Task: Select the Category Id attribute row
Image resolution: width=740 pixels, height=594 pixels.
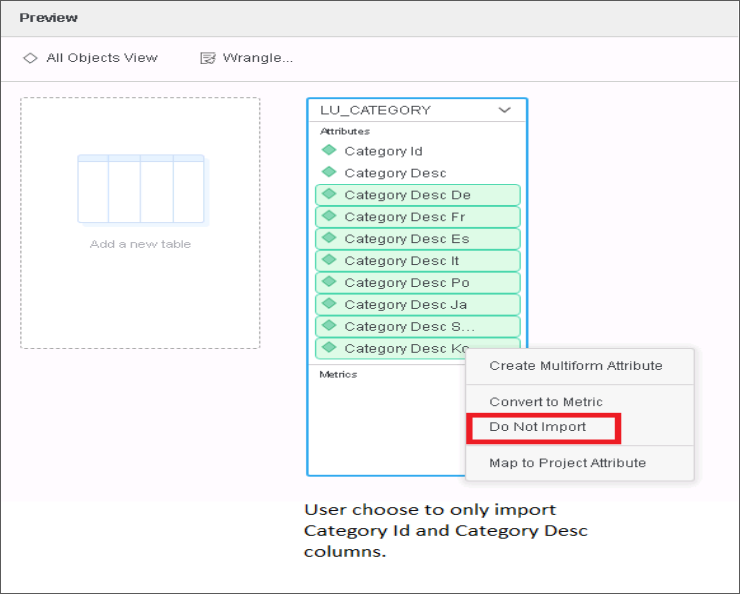Action: point(418,151)
